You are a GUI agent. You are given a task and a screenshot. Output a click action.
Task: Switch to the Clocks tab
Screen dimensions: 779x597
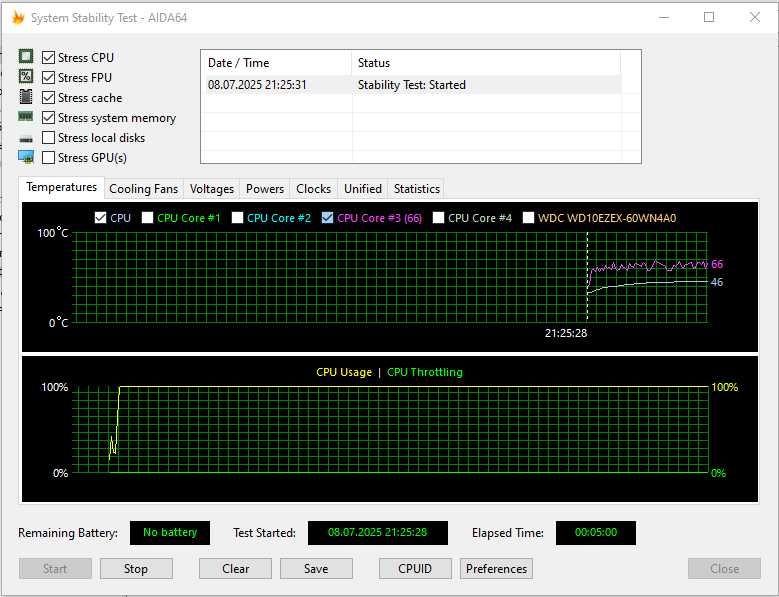tap(313, 189)
